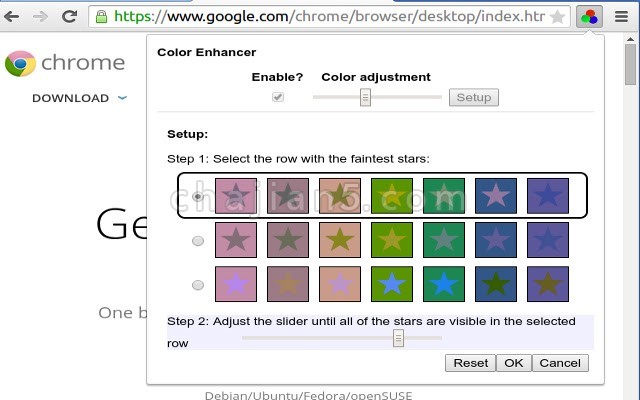The image size is (640, 400).
Task: Click 'Step 1: Select the row' instruction text
Action: (298, 159)
